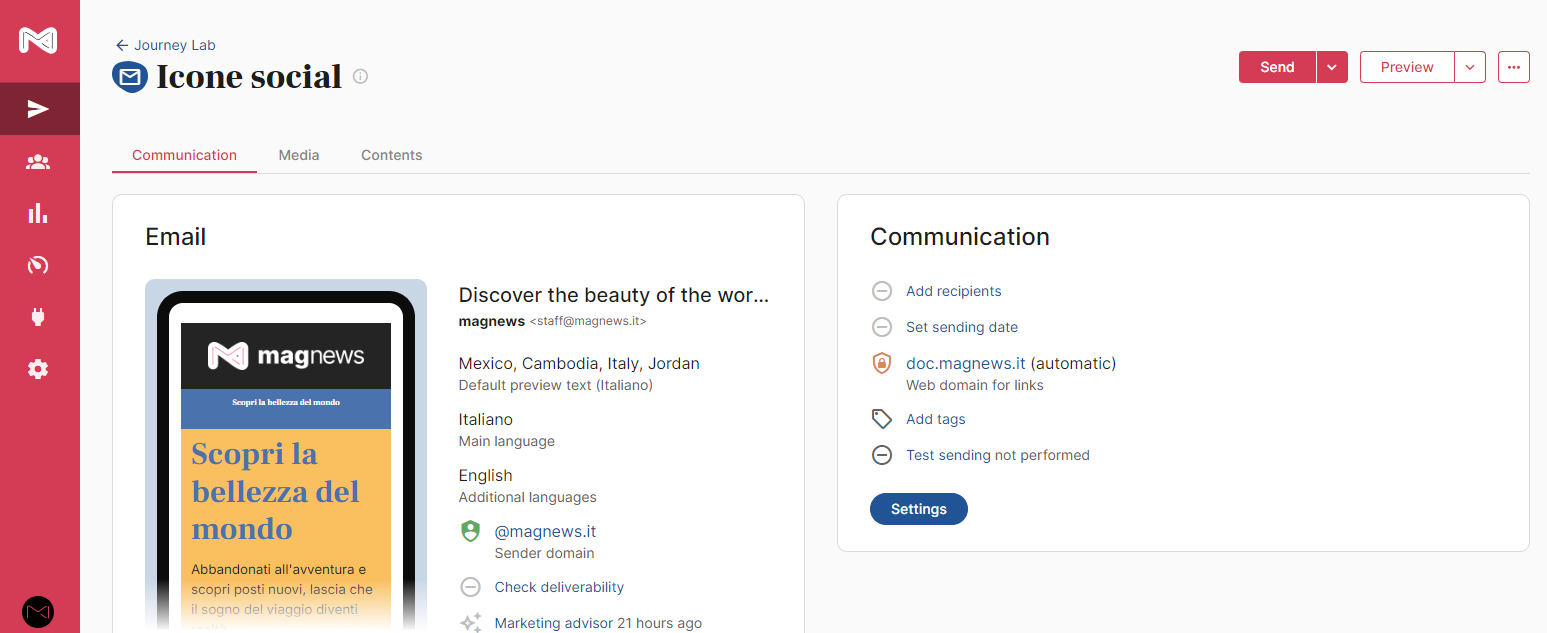Click the Email card heading
The width and height of the screenshot is (1547, 633).
click(x=176, y=237)
